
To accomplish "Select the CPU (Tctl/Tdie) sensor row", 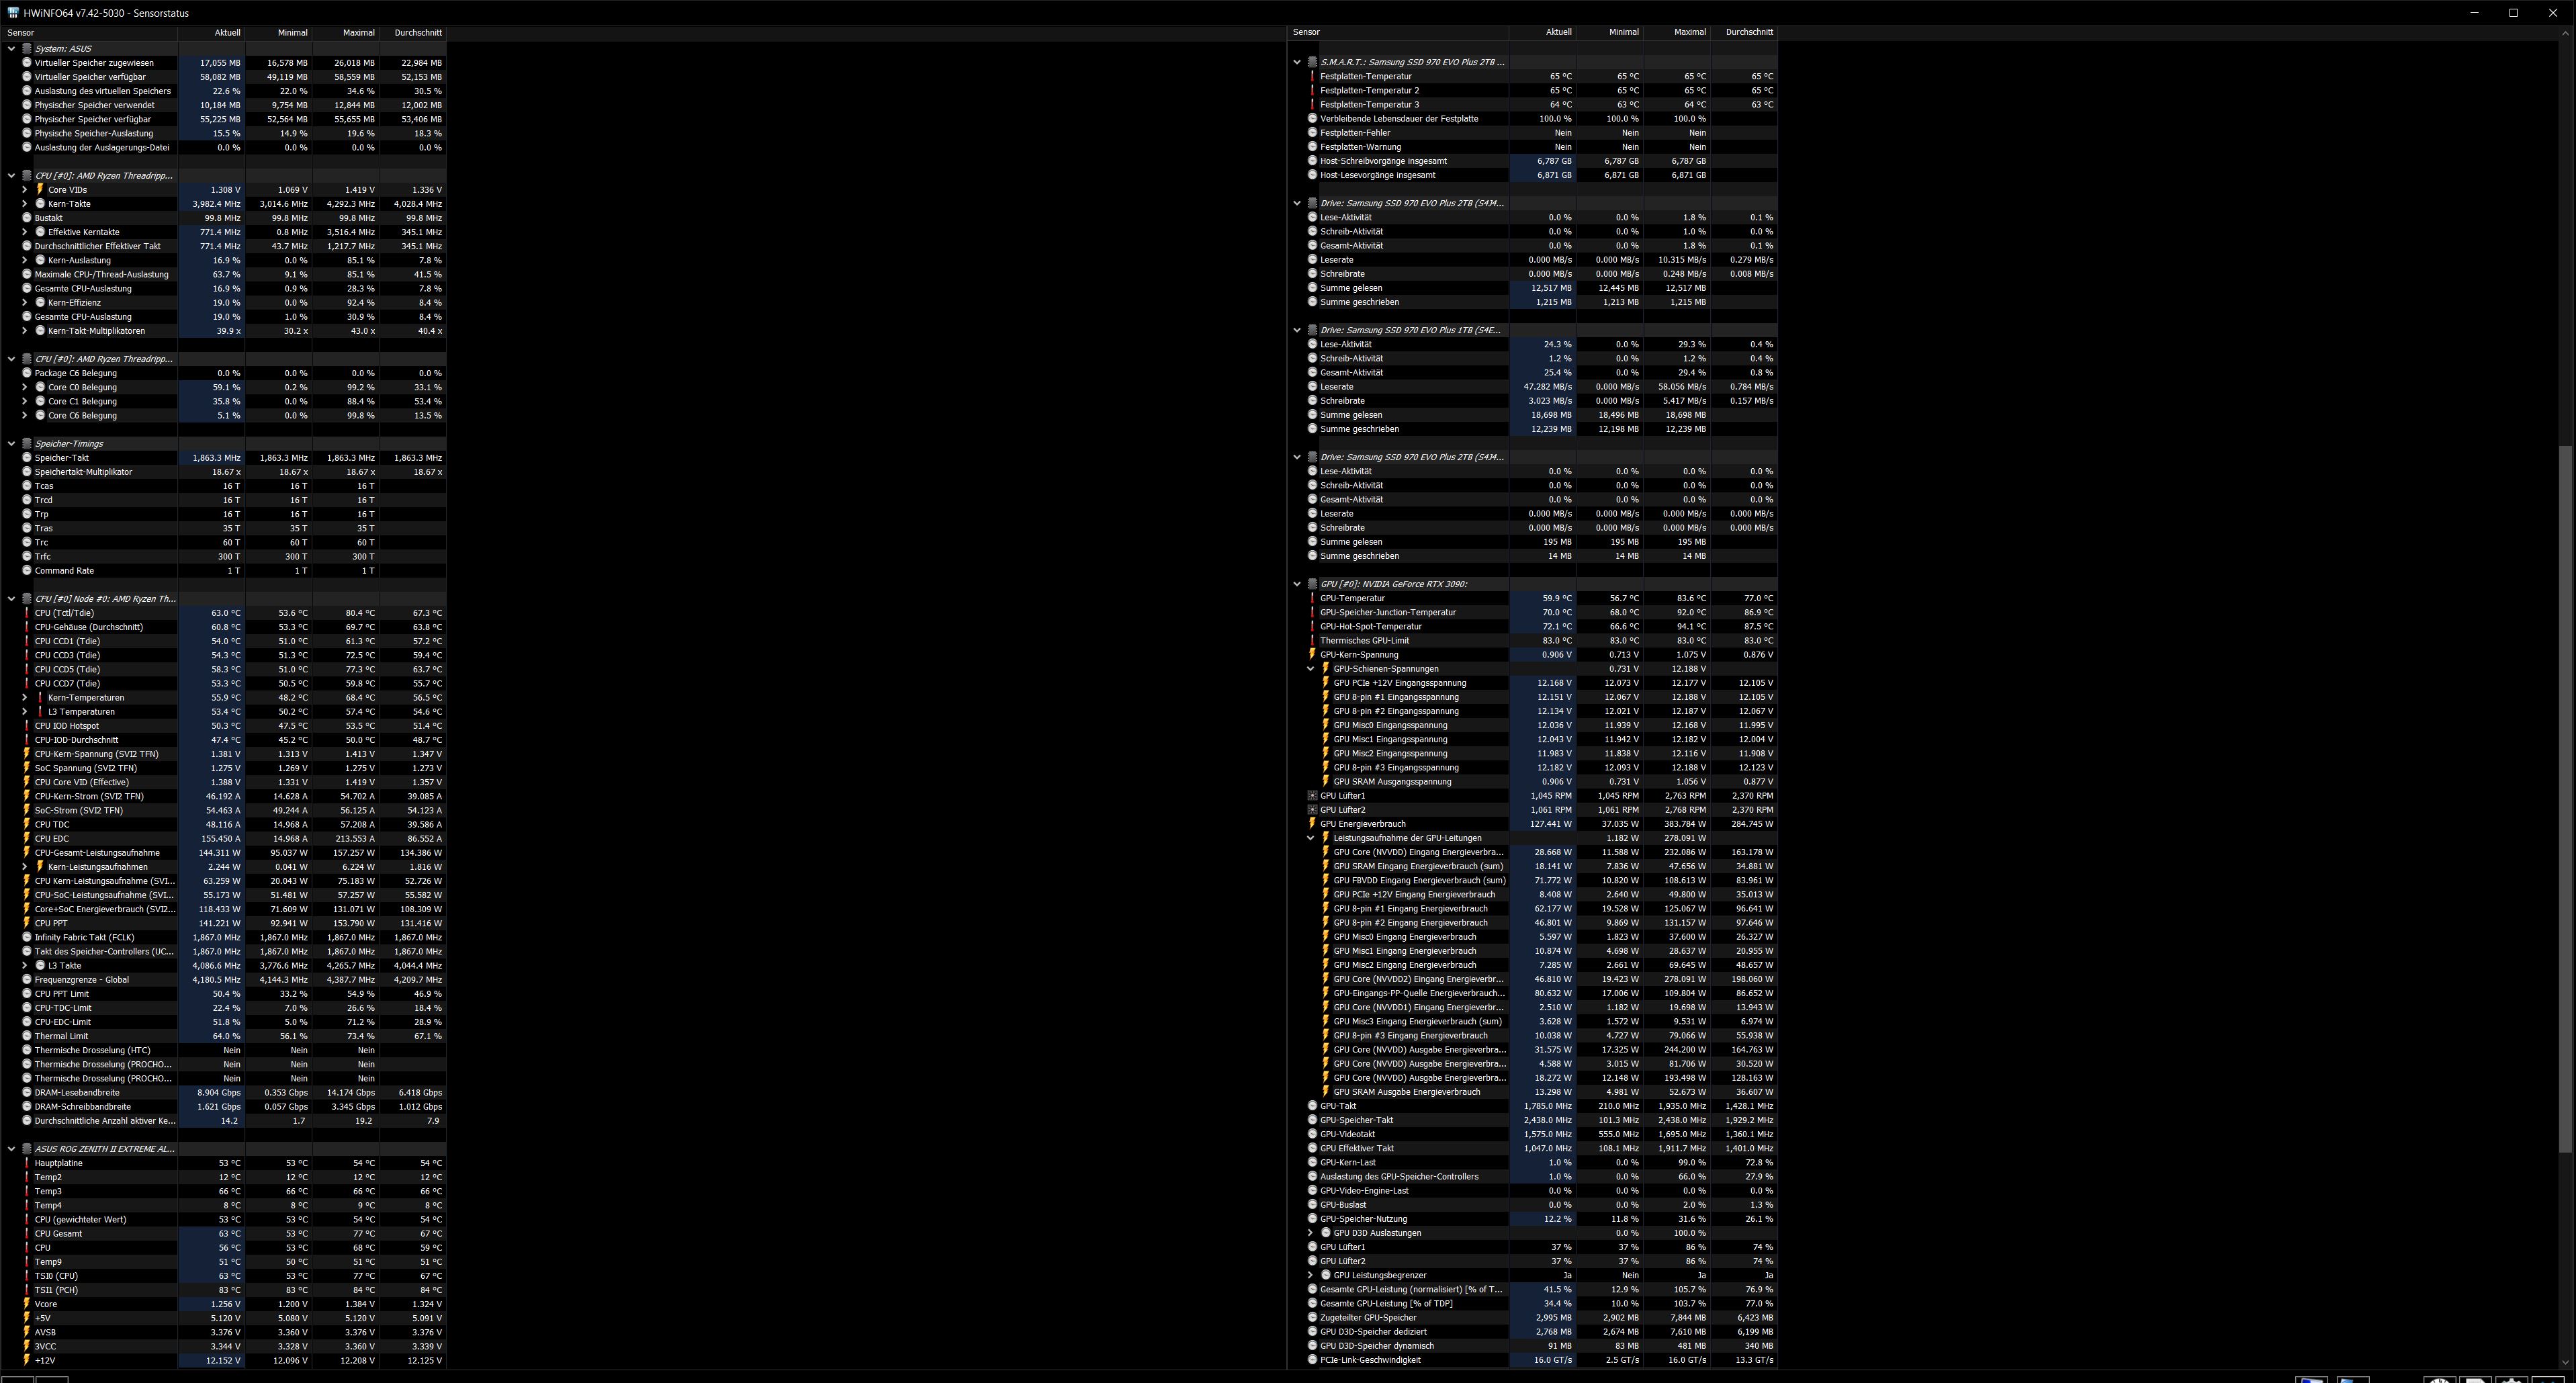I will pyautogui.click(x=64, y=613).
